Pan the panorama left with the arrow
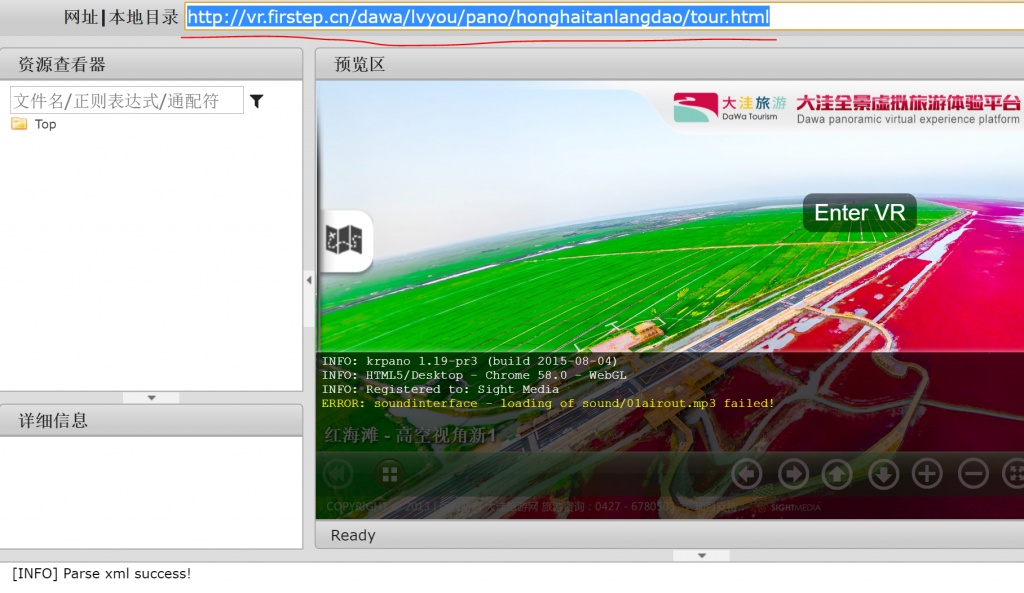The image size is (1024, 593). click(x=746, y=473)
